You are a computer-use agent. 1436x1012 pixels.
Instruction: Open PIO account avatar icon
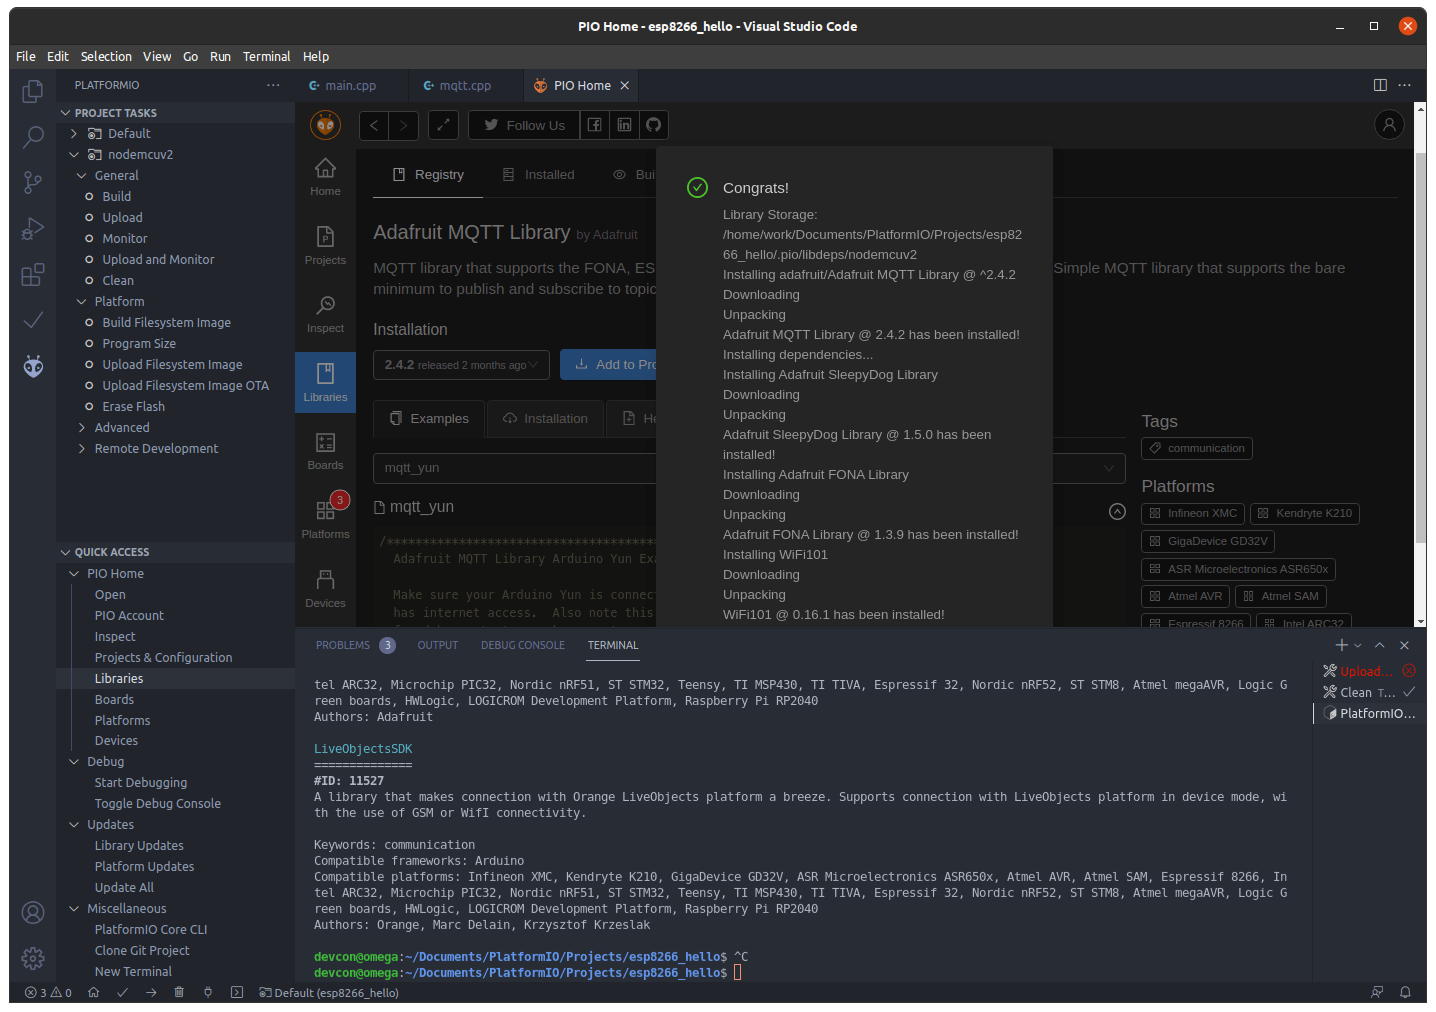(1389, 125)
